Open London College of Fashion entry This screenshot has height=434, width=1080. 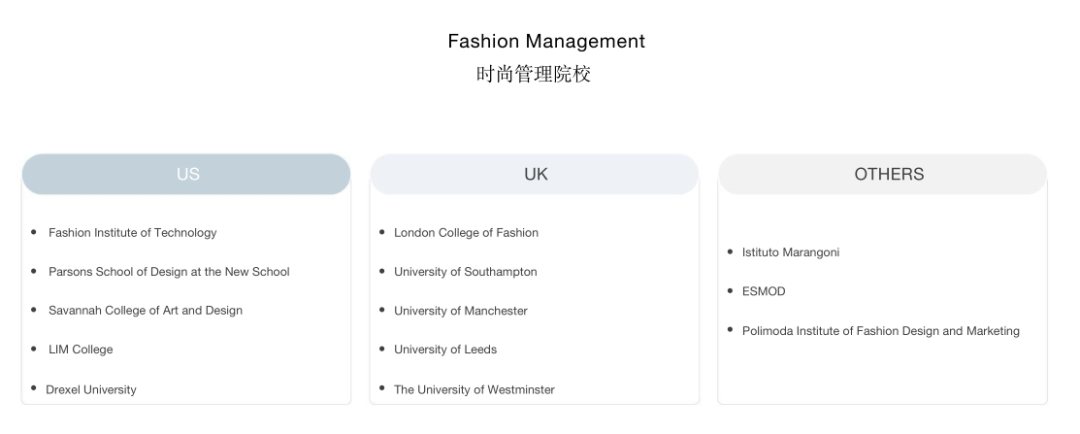pos(466,233)
